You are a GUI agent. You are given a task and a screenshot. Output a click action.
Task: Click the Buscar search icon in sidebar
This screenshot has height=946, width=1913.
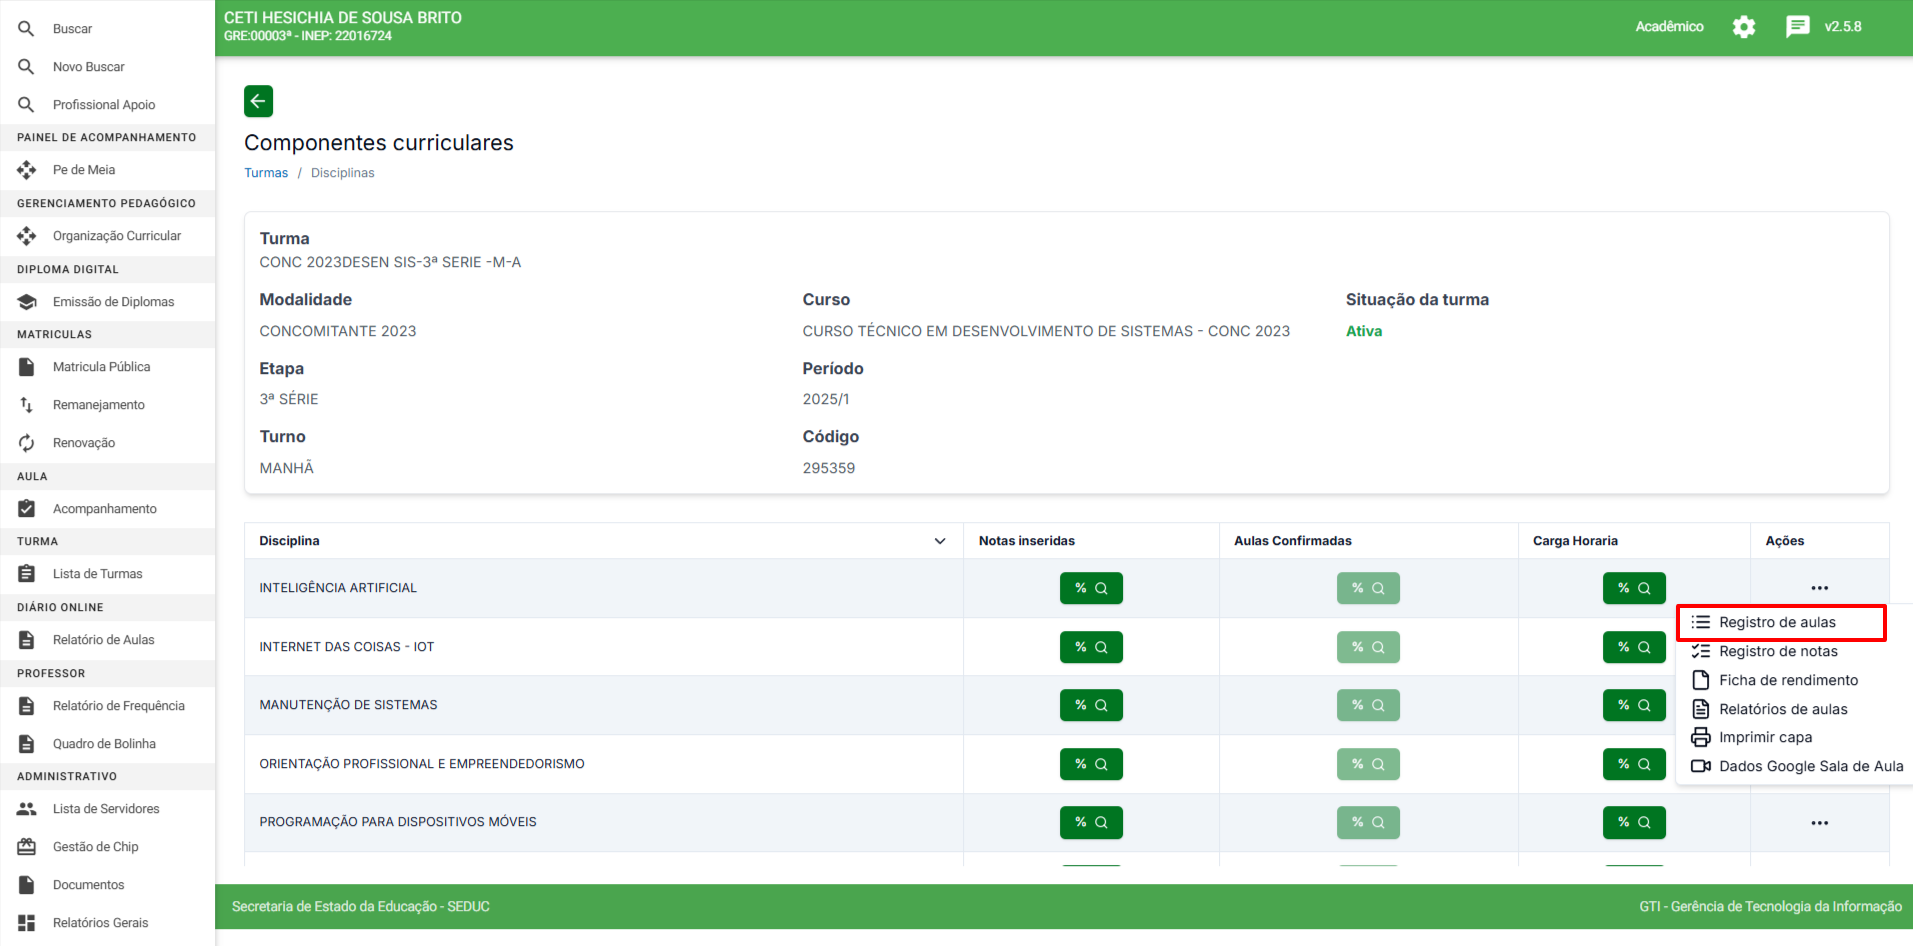[27, 29]
